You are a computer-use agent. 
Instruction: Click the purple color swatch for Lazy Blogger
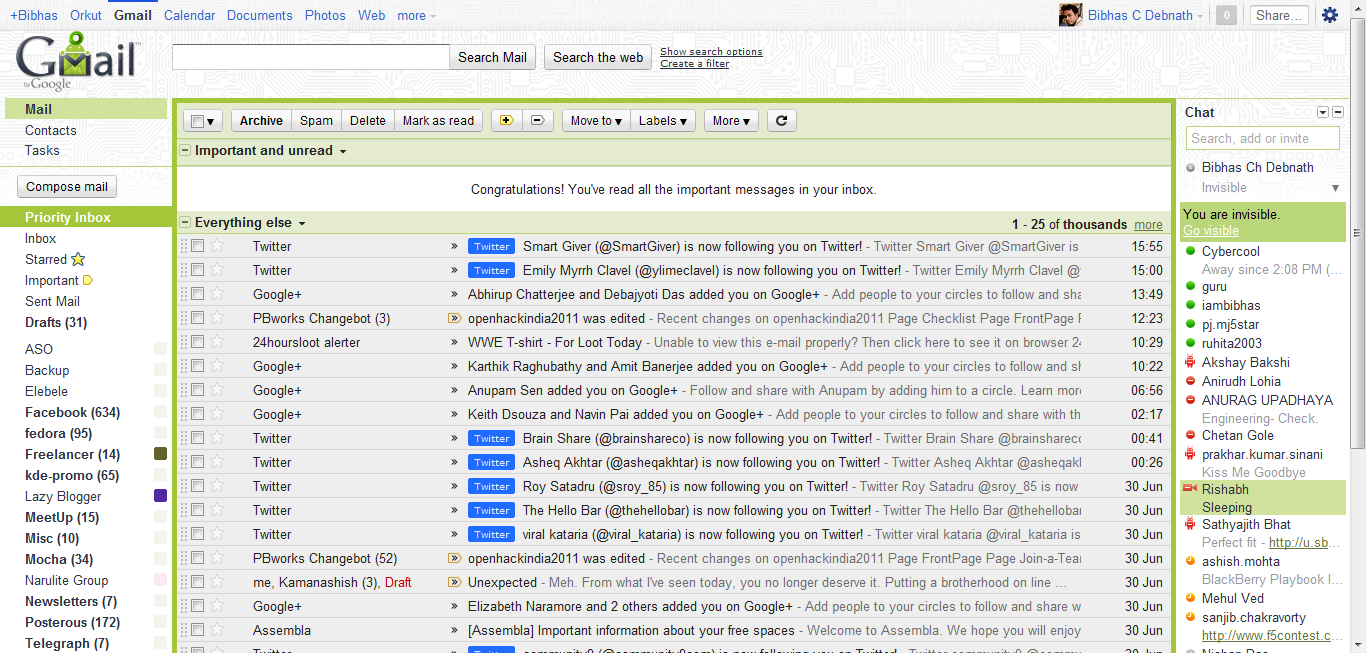coord(160,496)
